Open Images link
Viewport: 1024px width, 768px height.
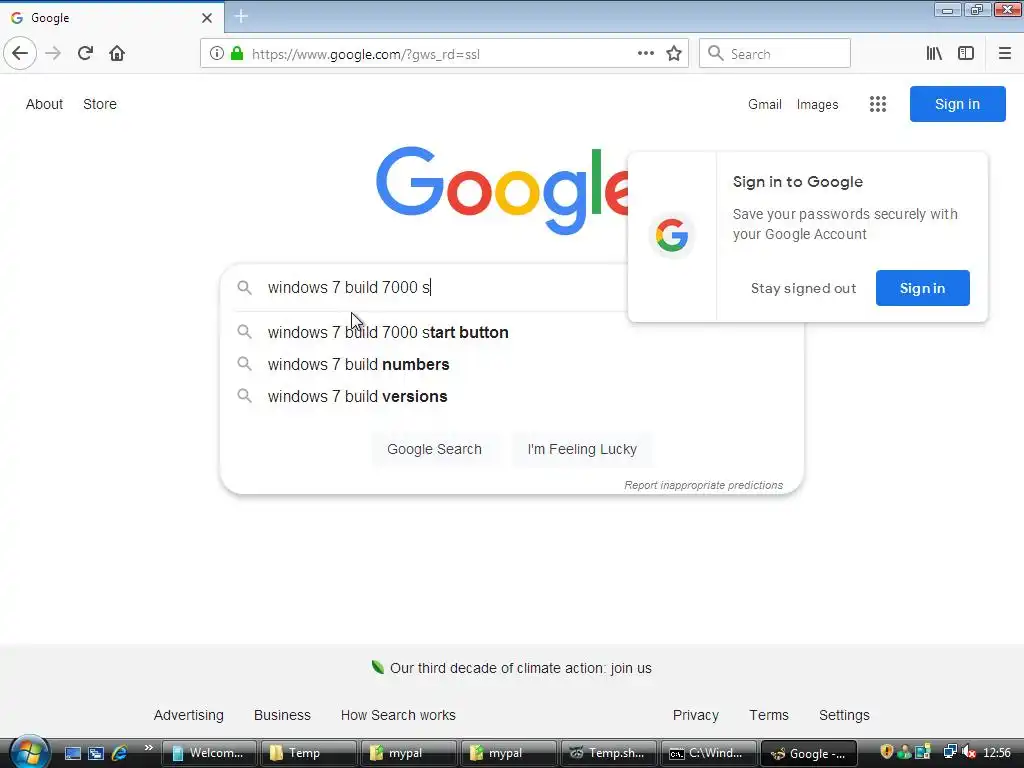817,104
